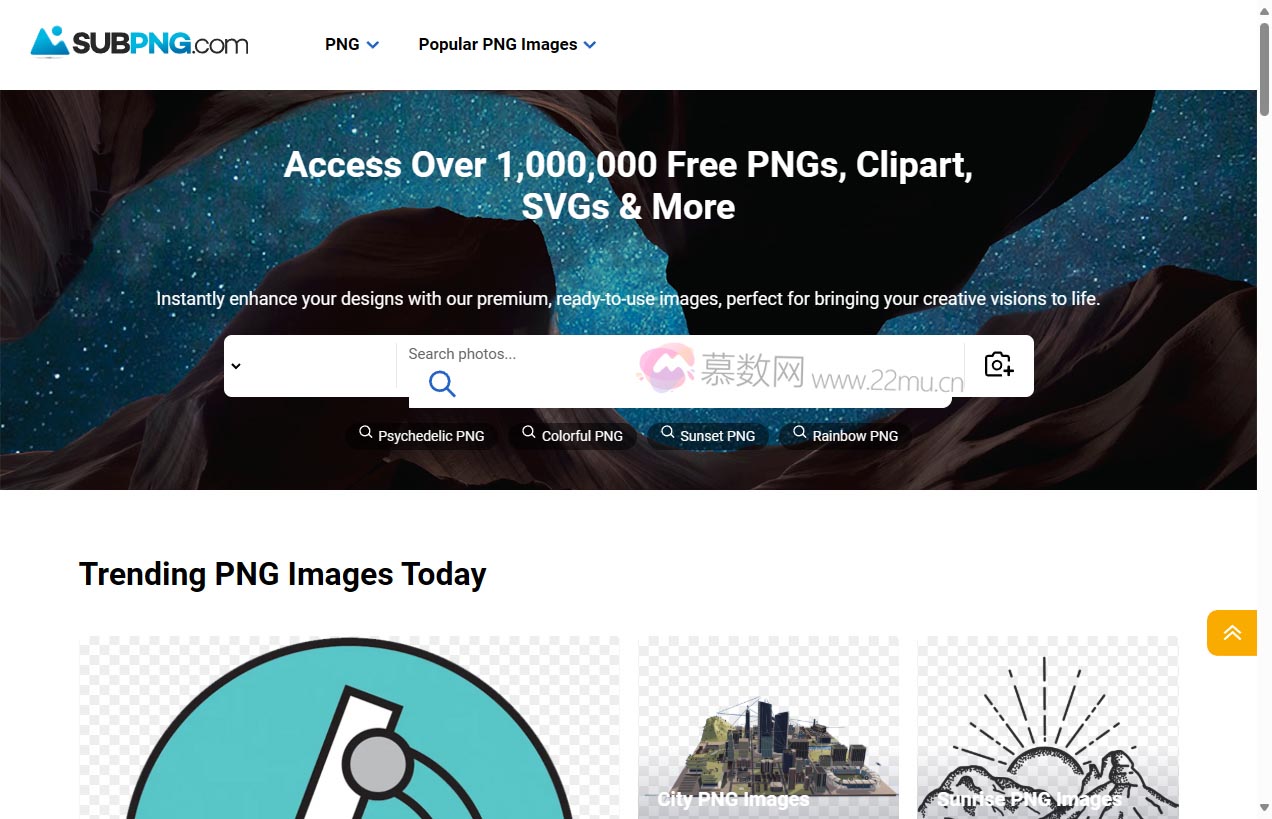Viewport: 1272px width, 819px height.
Task: Click the SUBPNG.com logo
Action: 139,43
